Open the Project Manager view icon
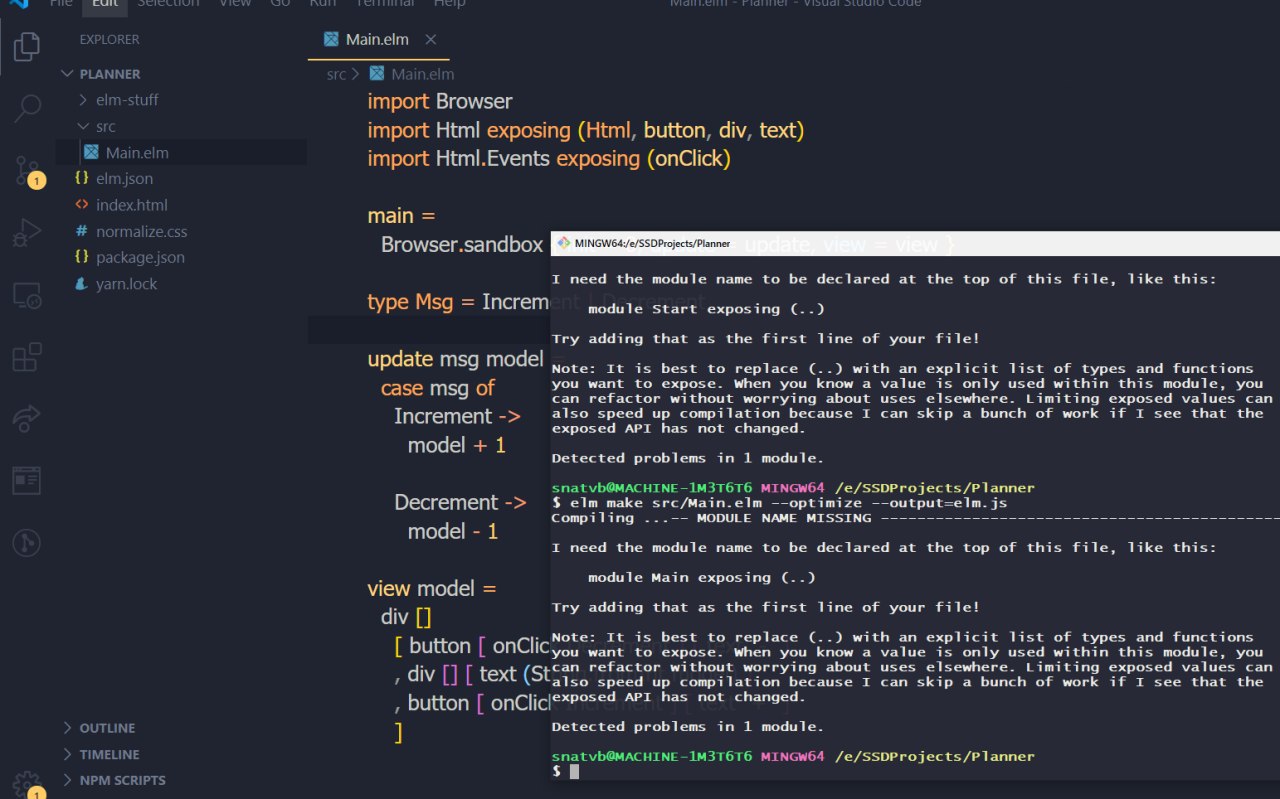This screenshot has width=1280, height=799. click(x=27, y=481)
